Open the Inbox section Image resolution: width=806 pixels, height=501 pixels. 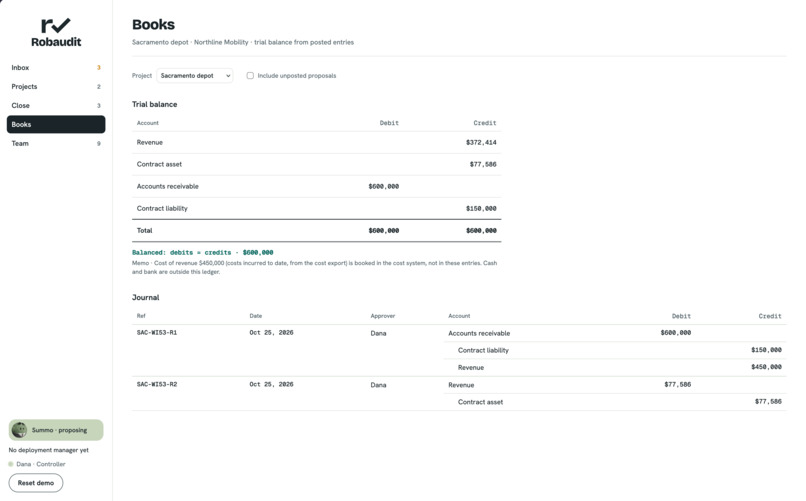pyautogui.click(x=56, y=67)
